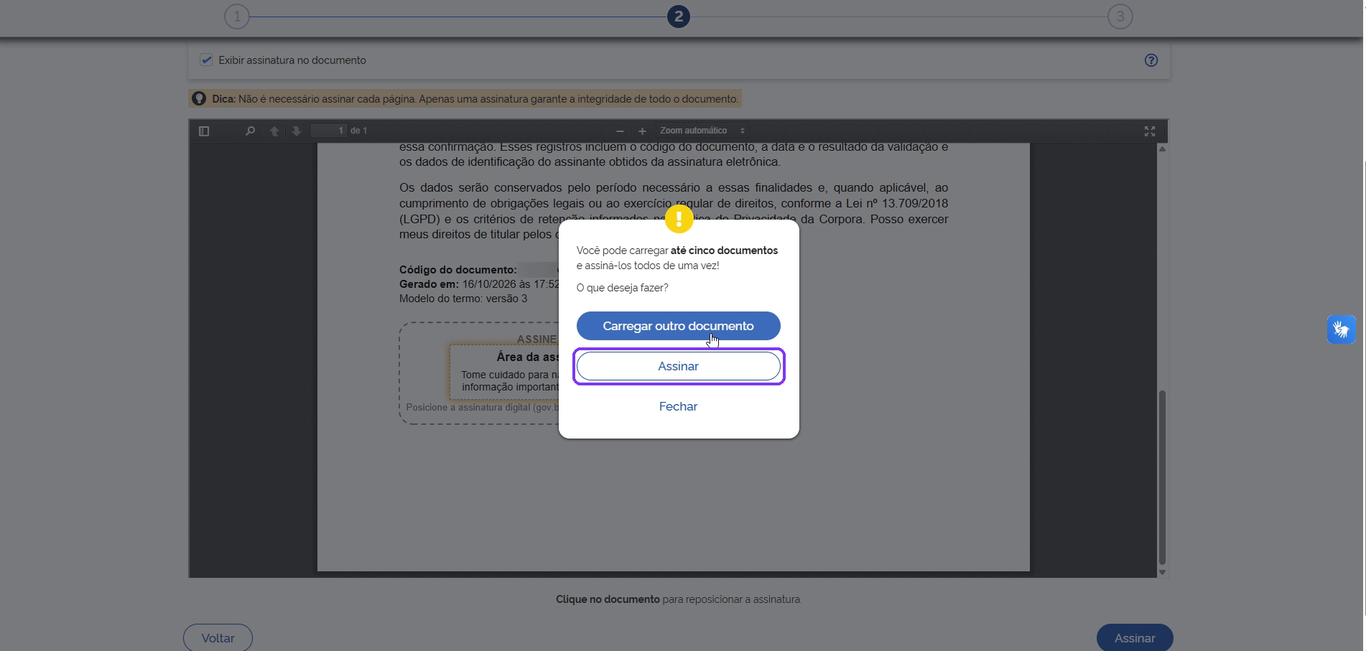The image size is (1366, 651).
Task: Open the help question-mark icon
Action: [x=1151, y=60]
